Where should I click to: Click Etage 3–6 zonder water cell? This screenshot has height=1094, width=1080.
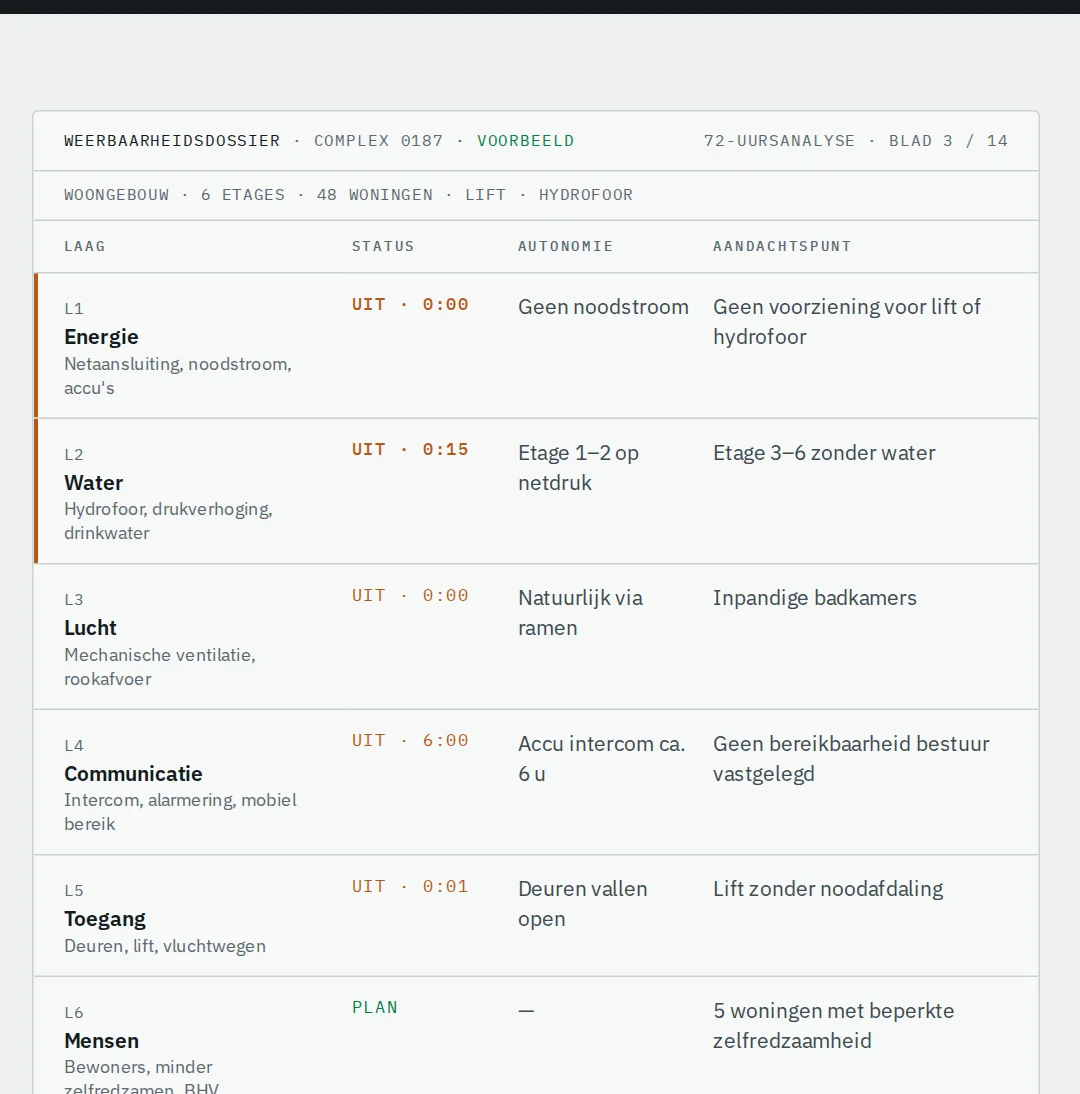point(824,453)
